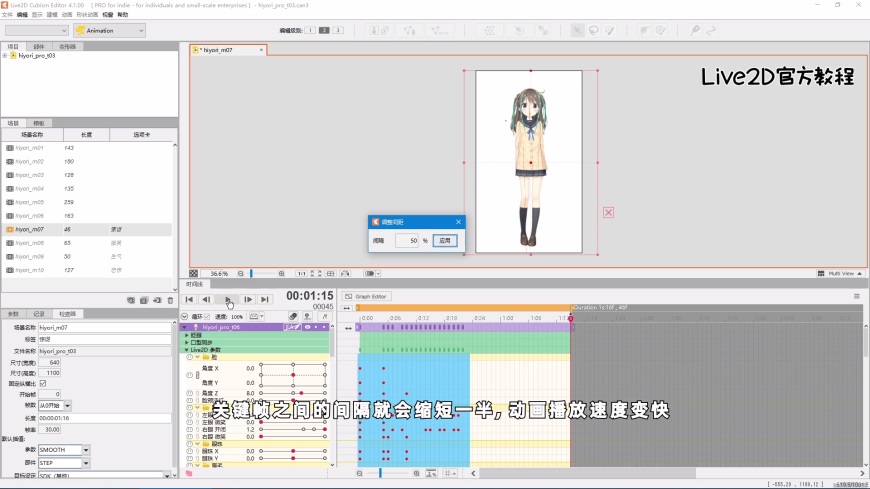Viewport: 870px width, 489px height.
Task: Expand the 口型同步 lip sync track
Action: pos(187,342)
